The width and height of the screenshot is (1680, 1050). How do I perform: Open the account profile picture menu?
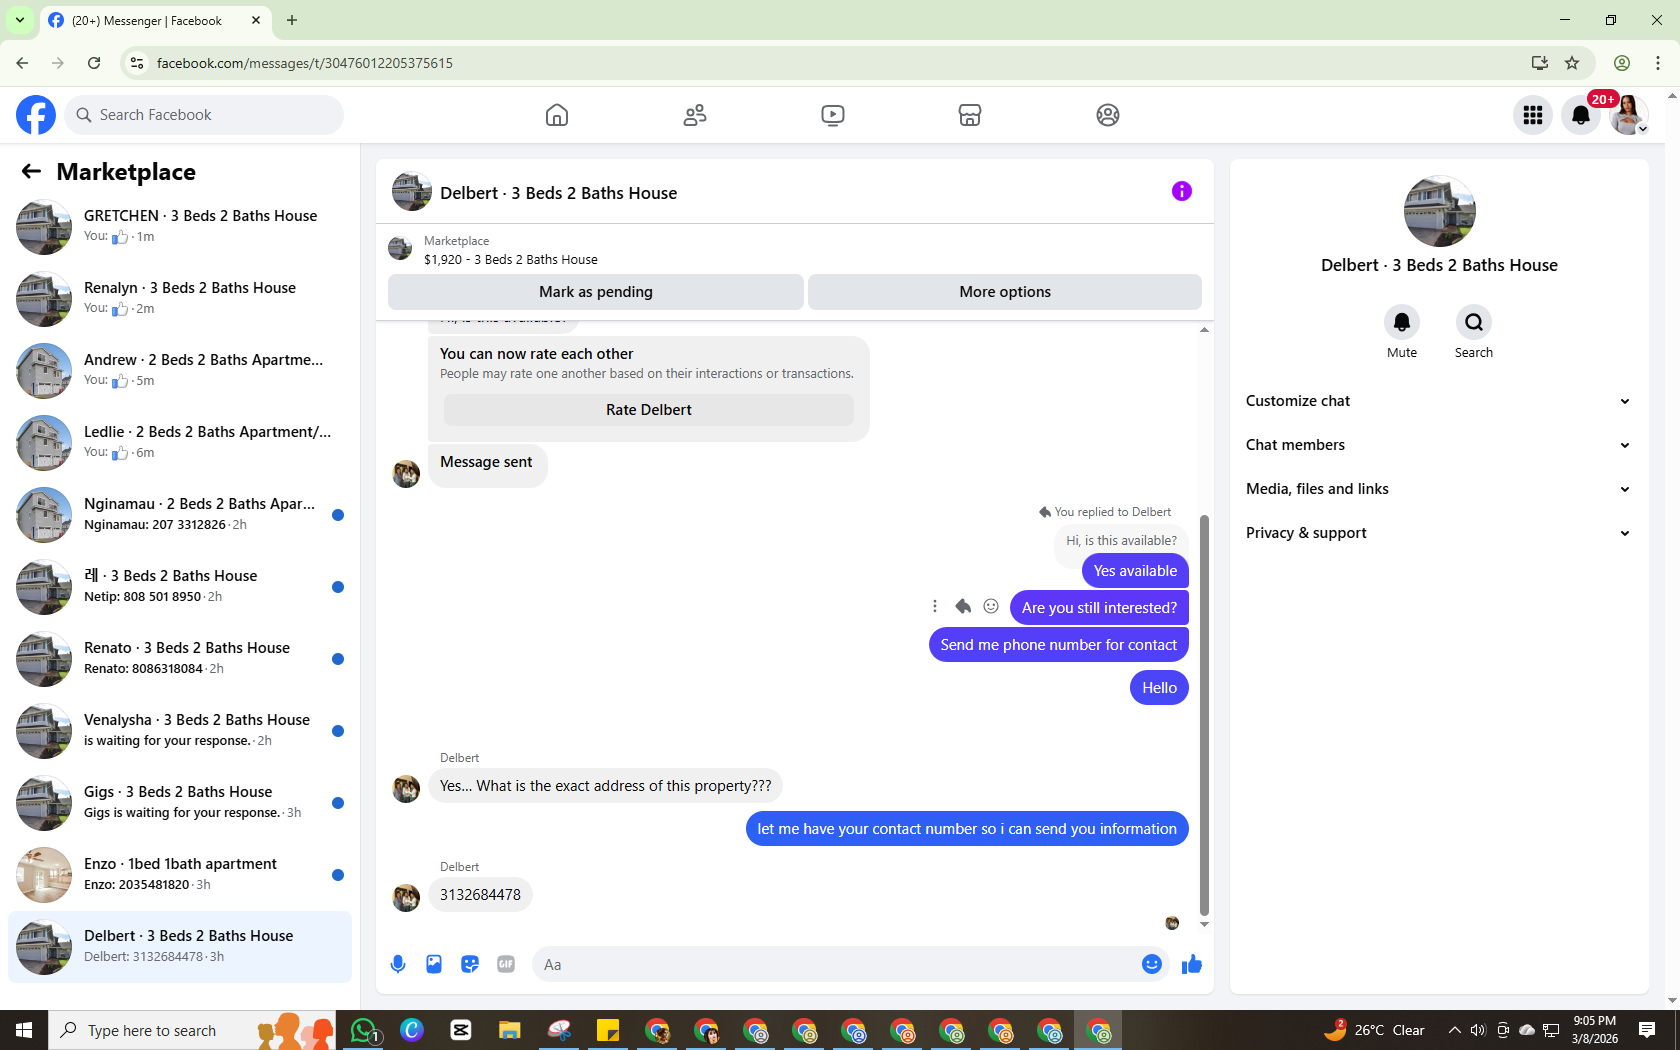[x=1628, y=115]
